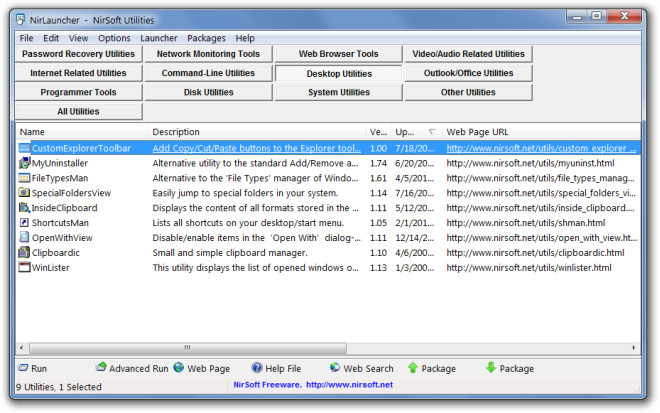Click the horizontal scrollbar thumb
The width and height of the screenshot is (660, 413).
pos(188,348)
